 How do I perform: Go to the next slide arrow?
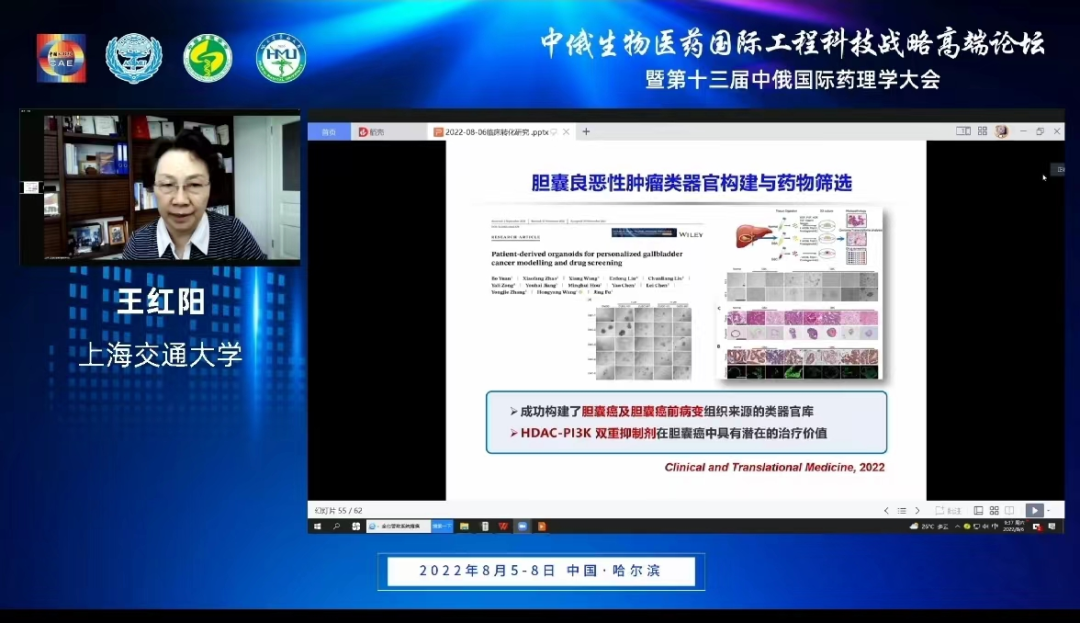[917, 510]
